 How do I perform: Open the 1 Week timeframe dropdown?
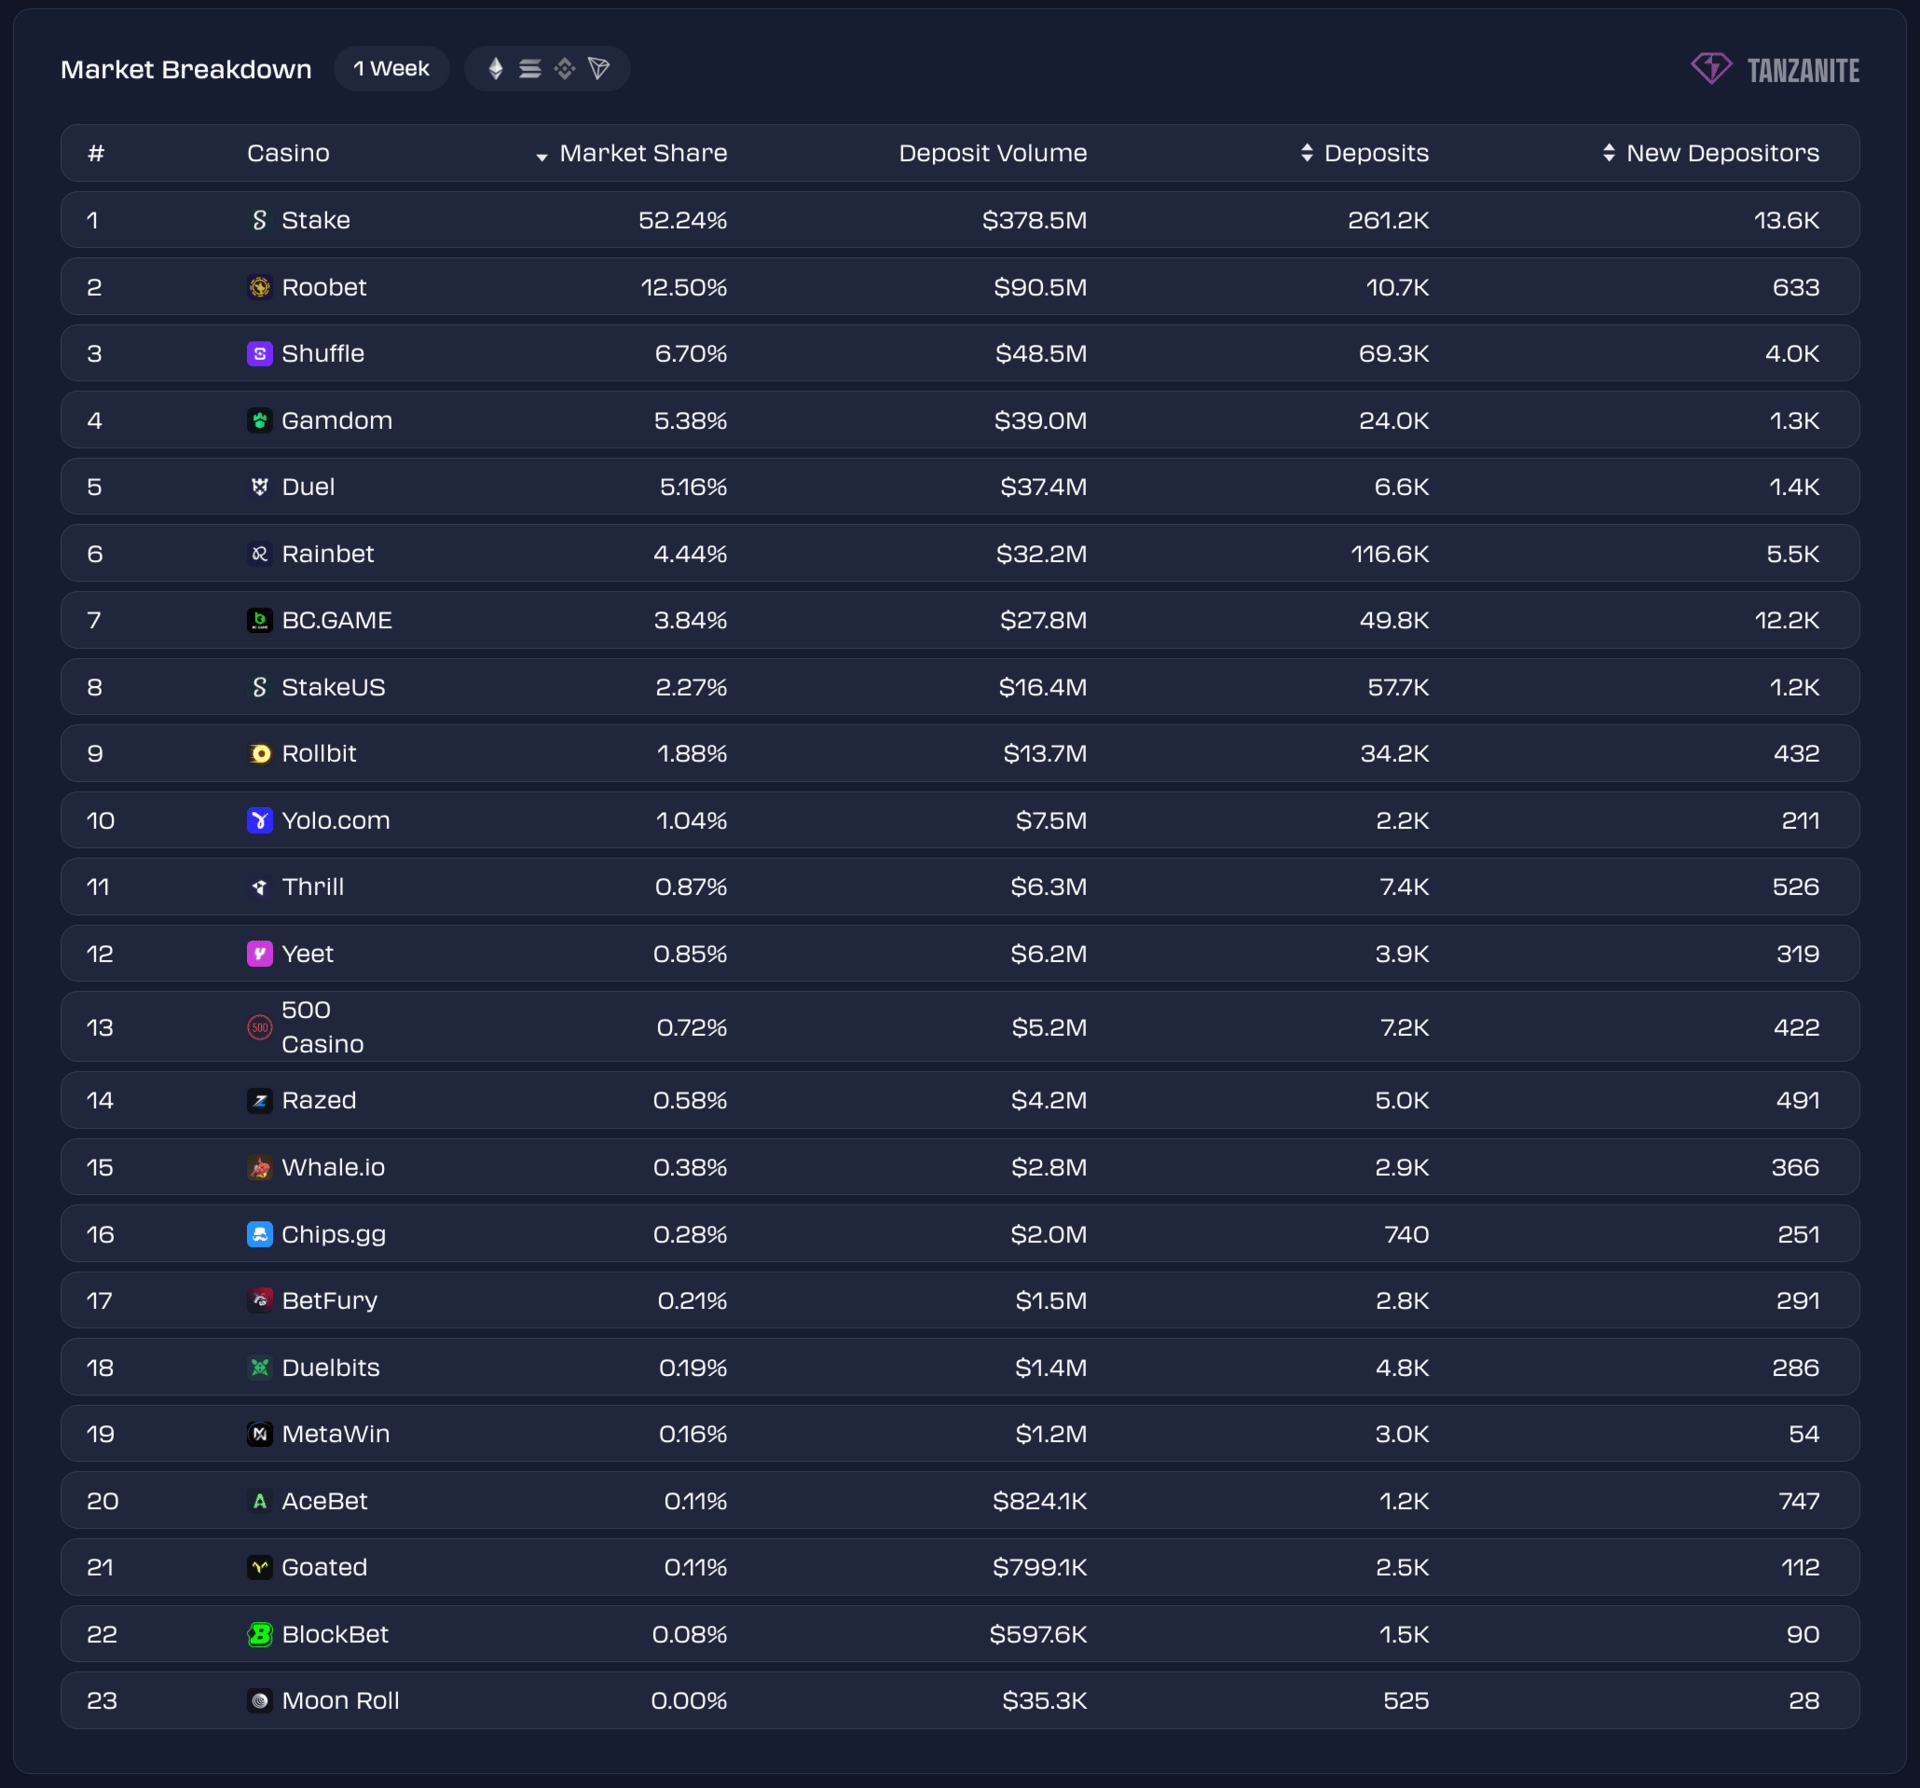coord(391,69)
